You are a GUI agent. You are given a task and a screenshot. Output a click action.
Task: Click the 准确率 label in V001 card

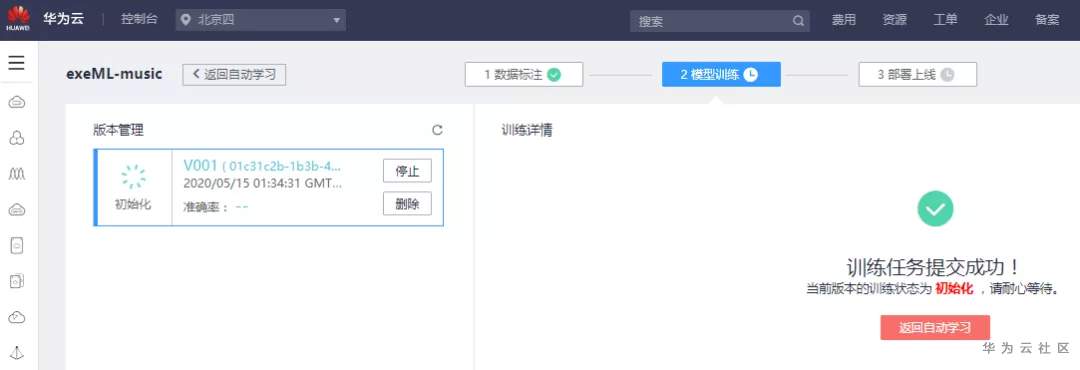tap(205, 207)
